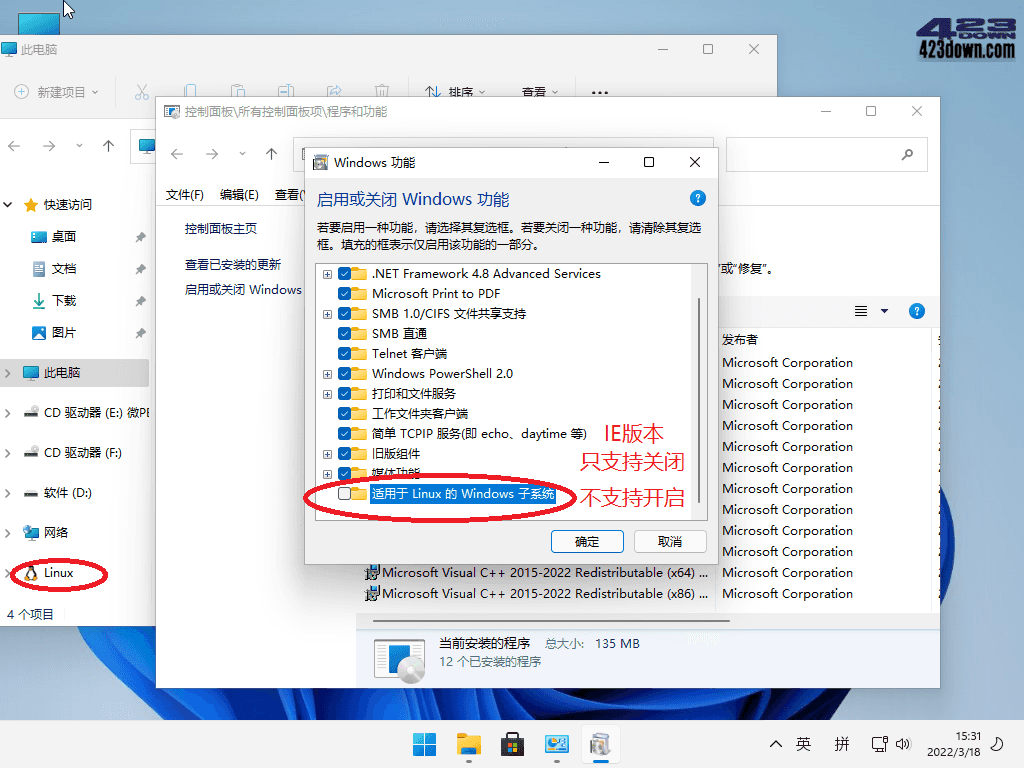Viewport: 1024px width, 768px height.
Task: Uncheck .NET Framework 4.8 Advanced Services
Action: [344, 274]
